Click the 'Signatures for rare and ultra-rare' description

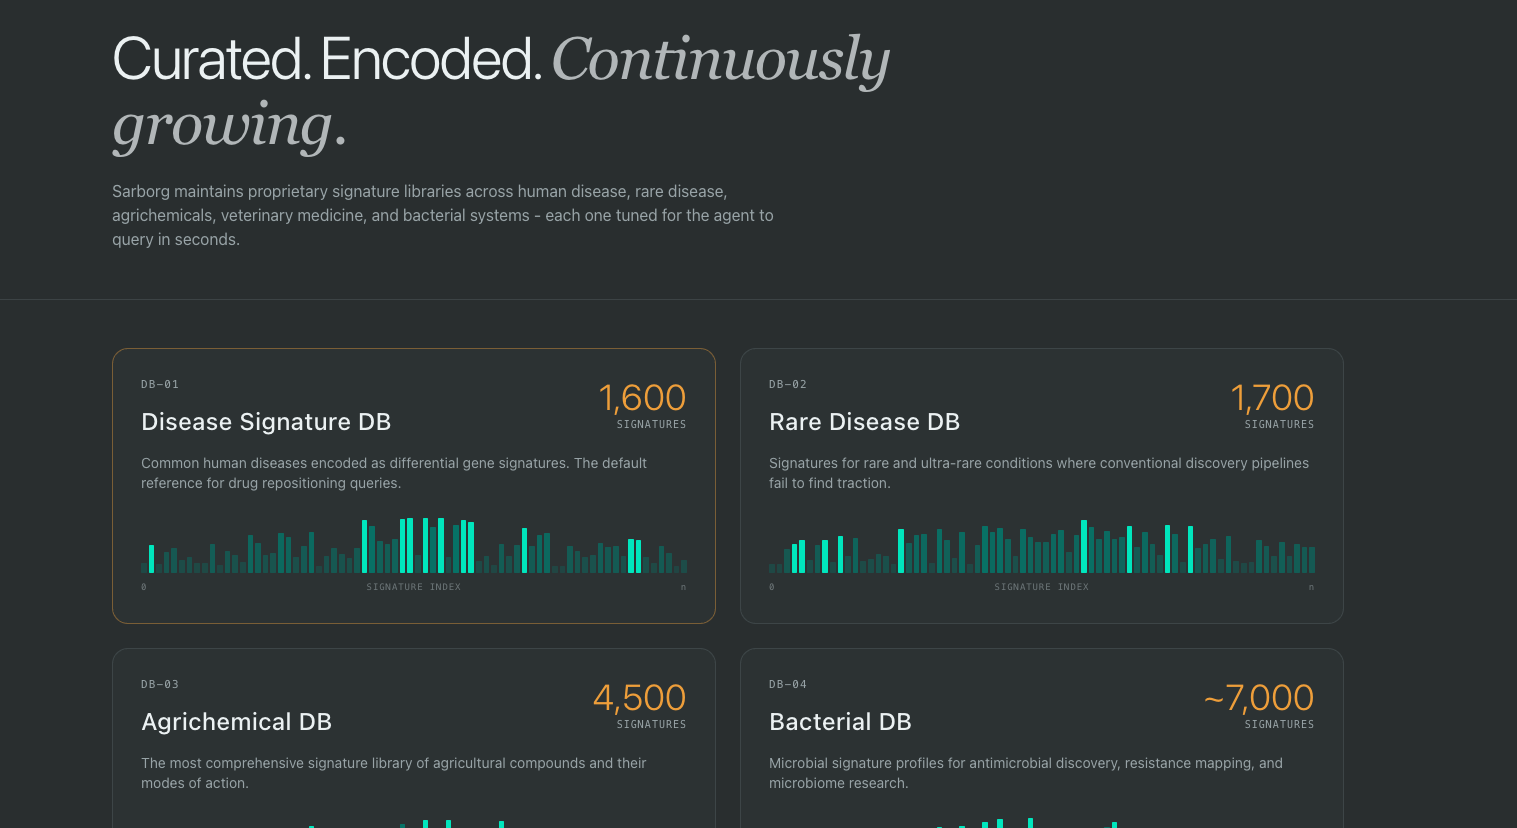(x=1039, y=473)
